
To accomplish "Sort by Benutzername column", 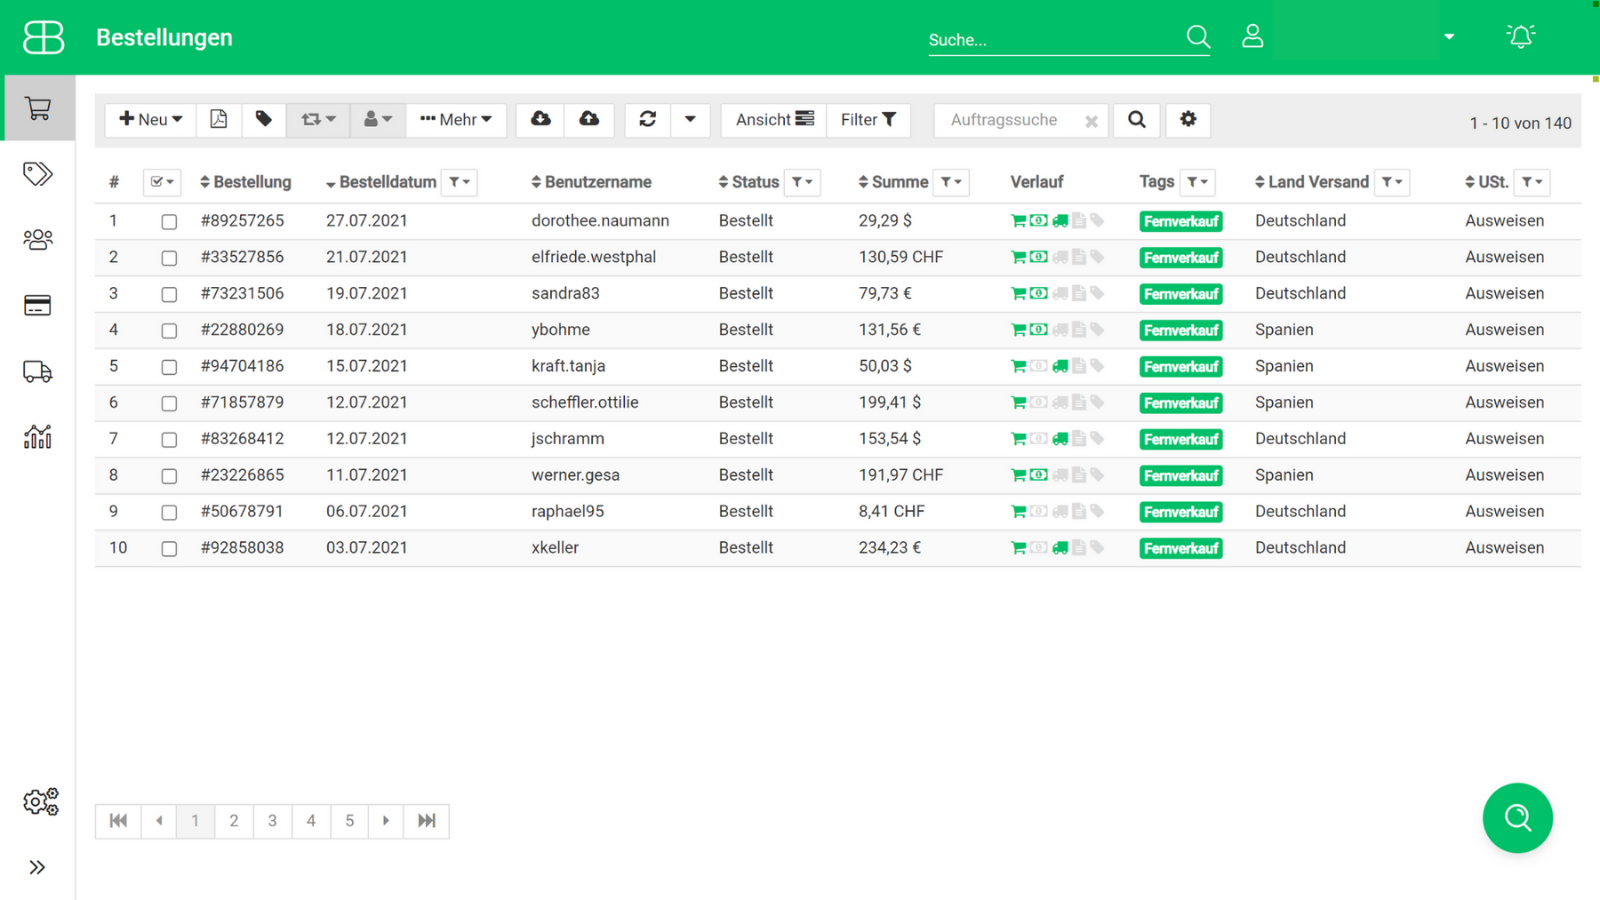I will coord(591,182).
